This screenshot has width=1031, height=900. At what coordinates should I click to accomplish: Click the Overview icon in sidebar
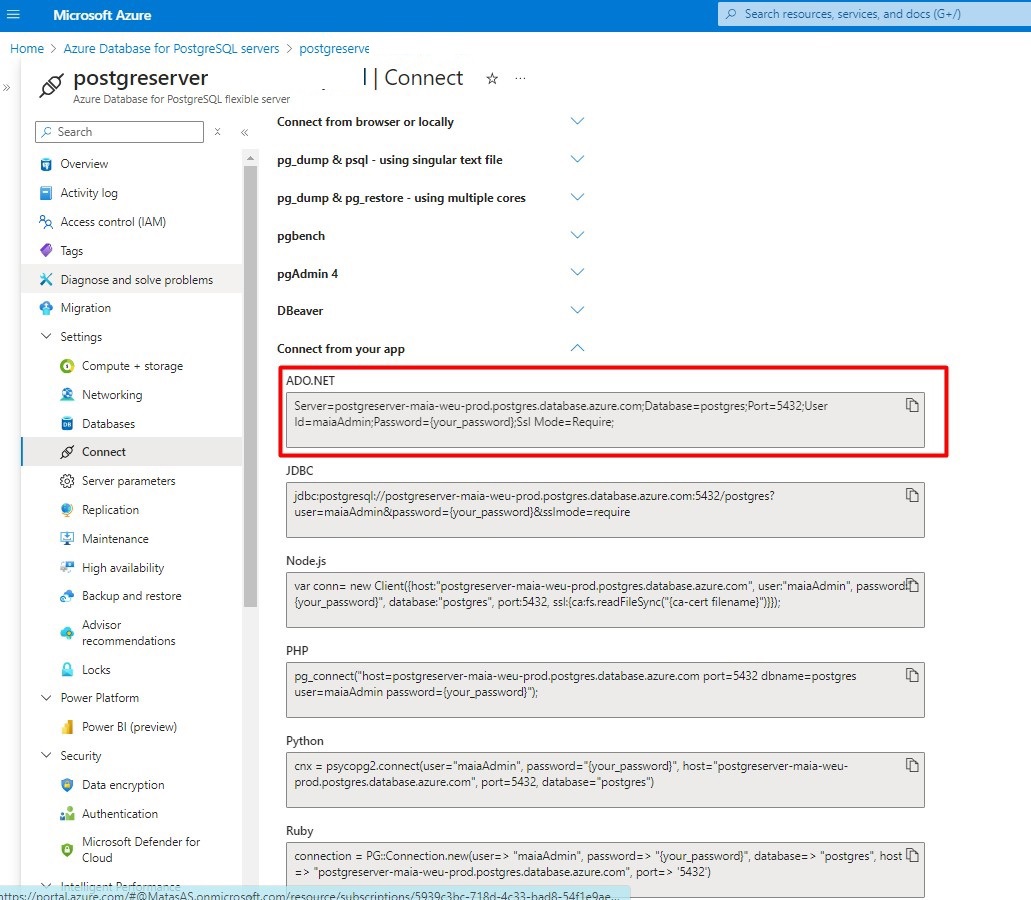46,164
